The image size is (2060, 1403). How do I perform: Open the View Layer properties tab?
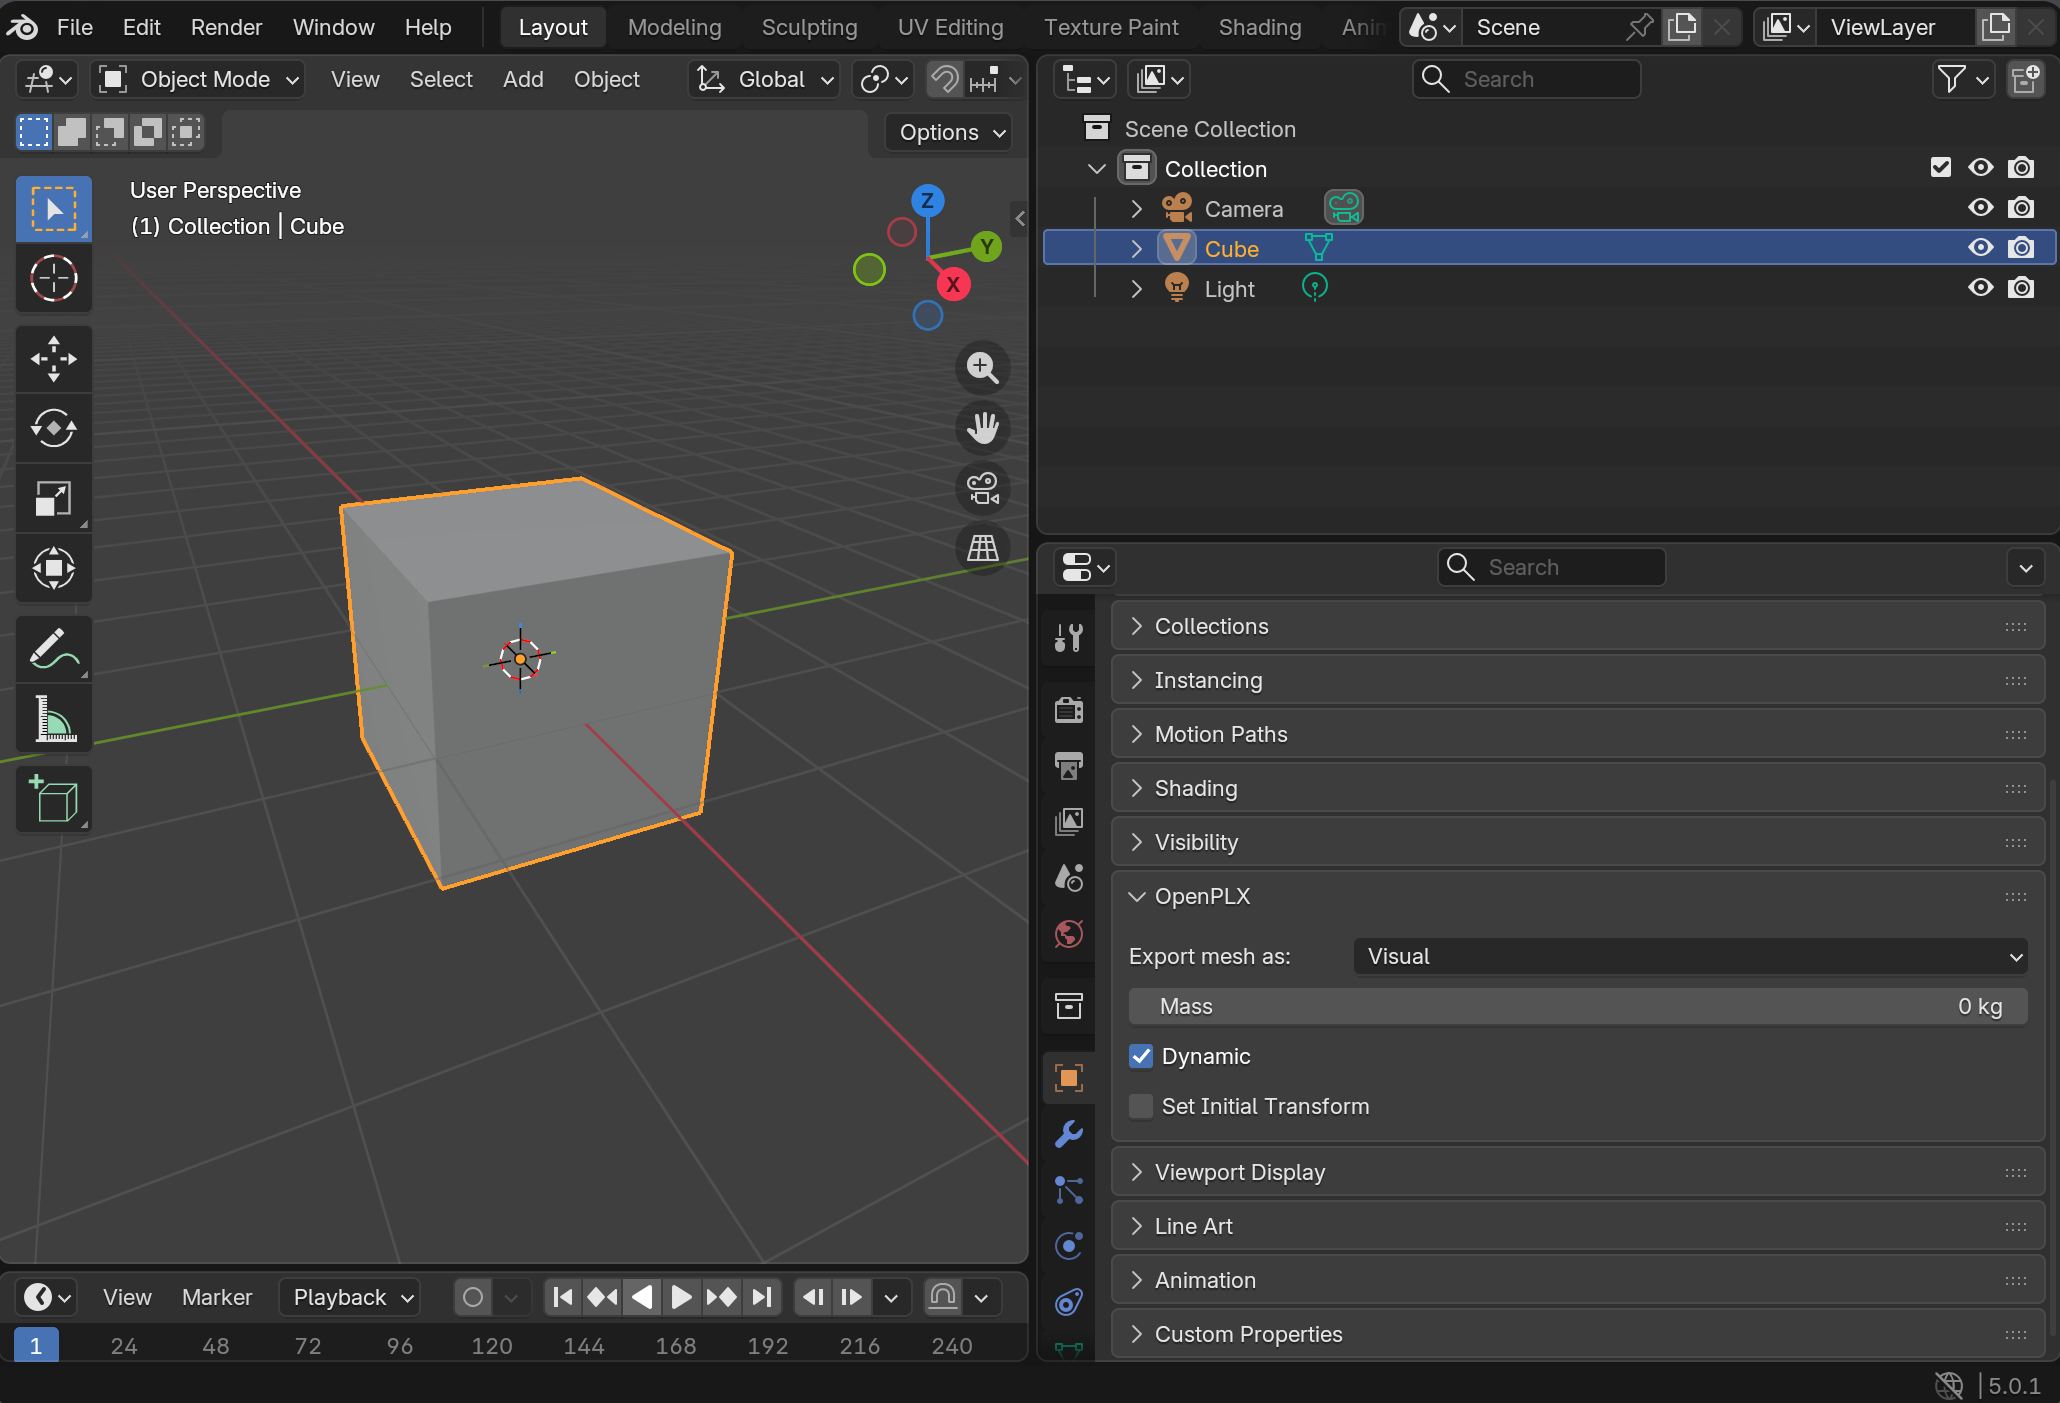click(1069, 822)
